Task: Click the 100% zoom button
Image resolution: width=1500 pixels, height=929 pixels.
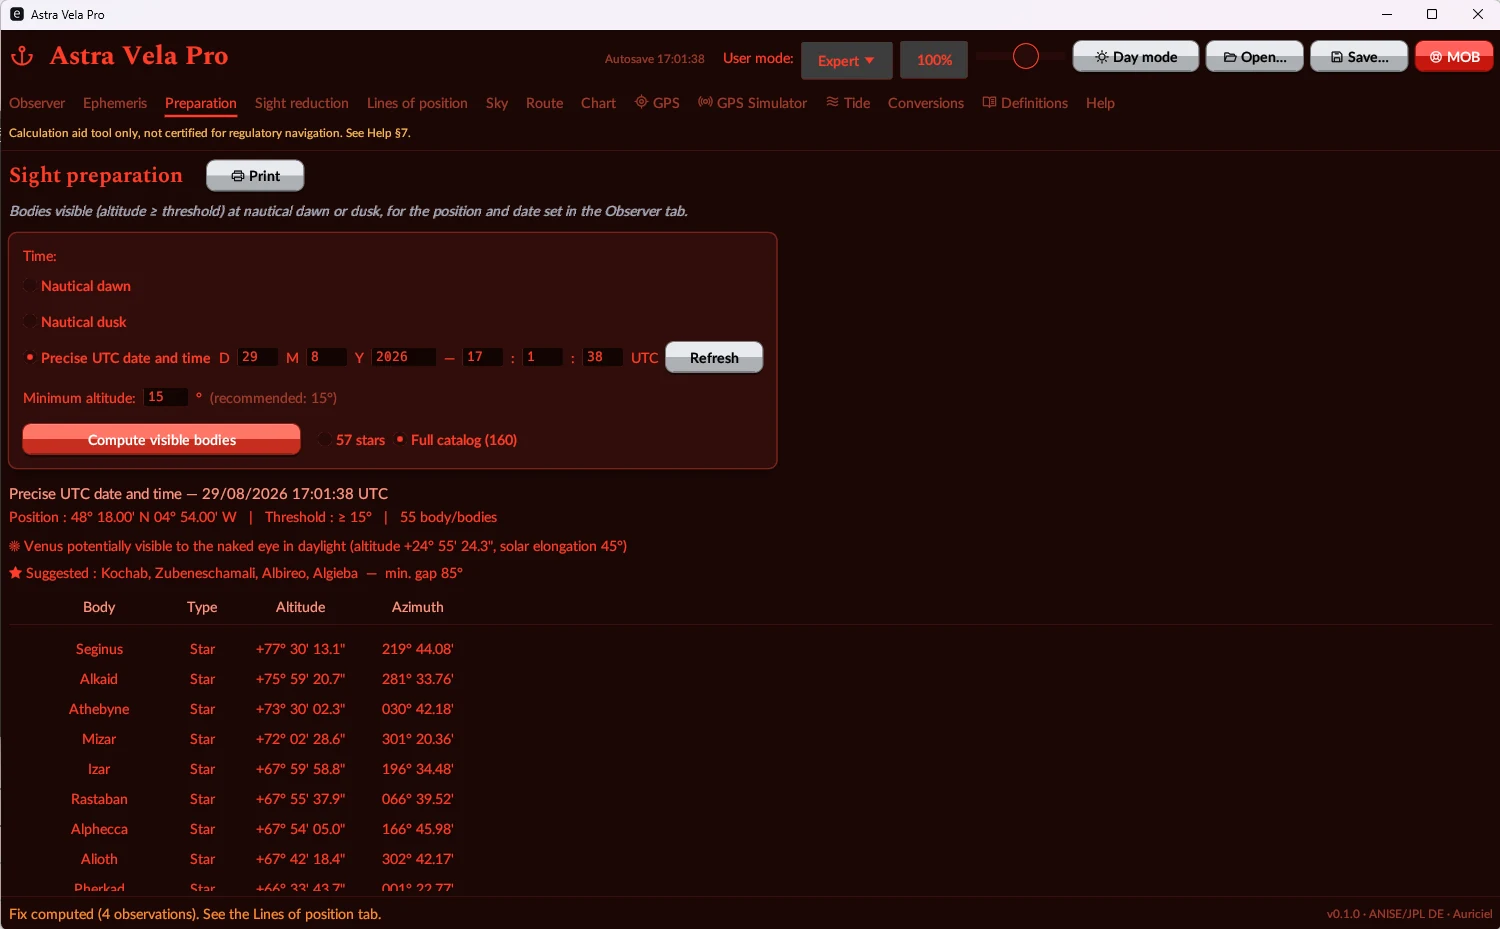Action: click(934, 60)
